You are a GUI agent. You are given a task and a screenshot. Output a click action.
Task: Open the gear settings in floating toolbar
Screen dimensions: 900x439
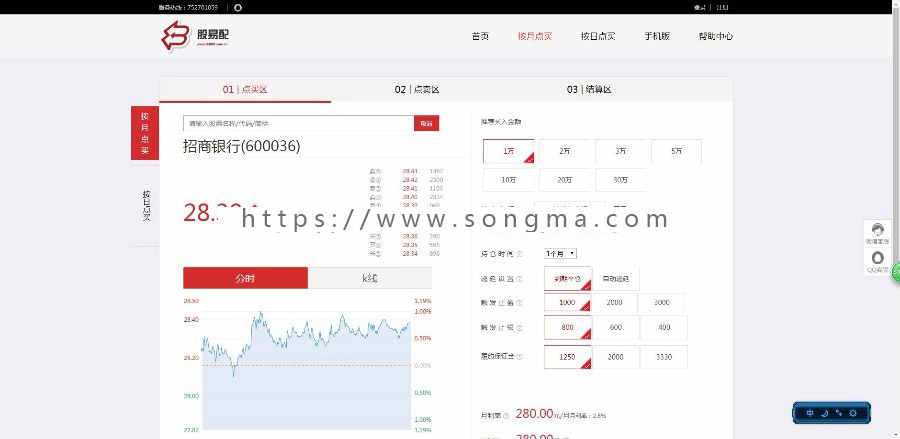[853, 413]
